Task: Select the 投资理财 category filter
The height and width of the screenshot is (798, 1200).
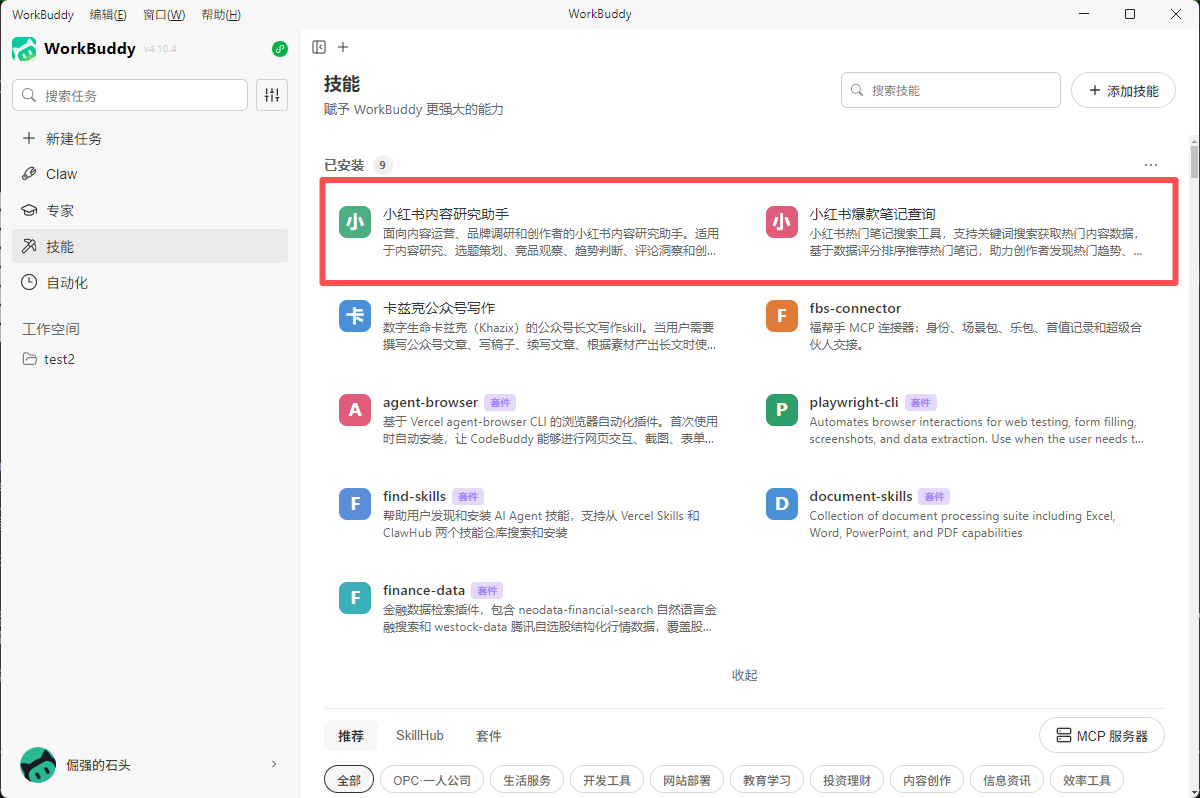Action: [x=847, y=780]
